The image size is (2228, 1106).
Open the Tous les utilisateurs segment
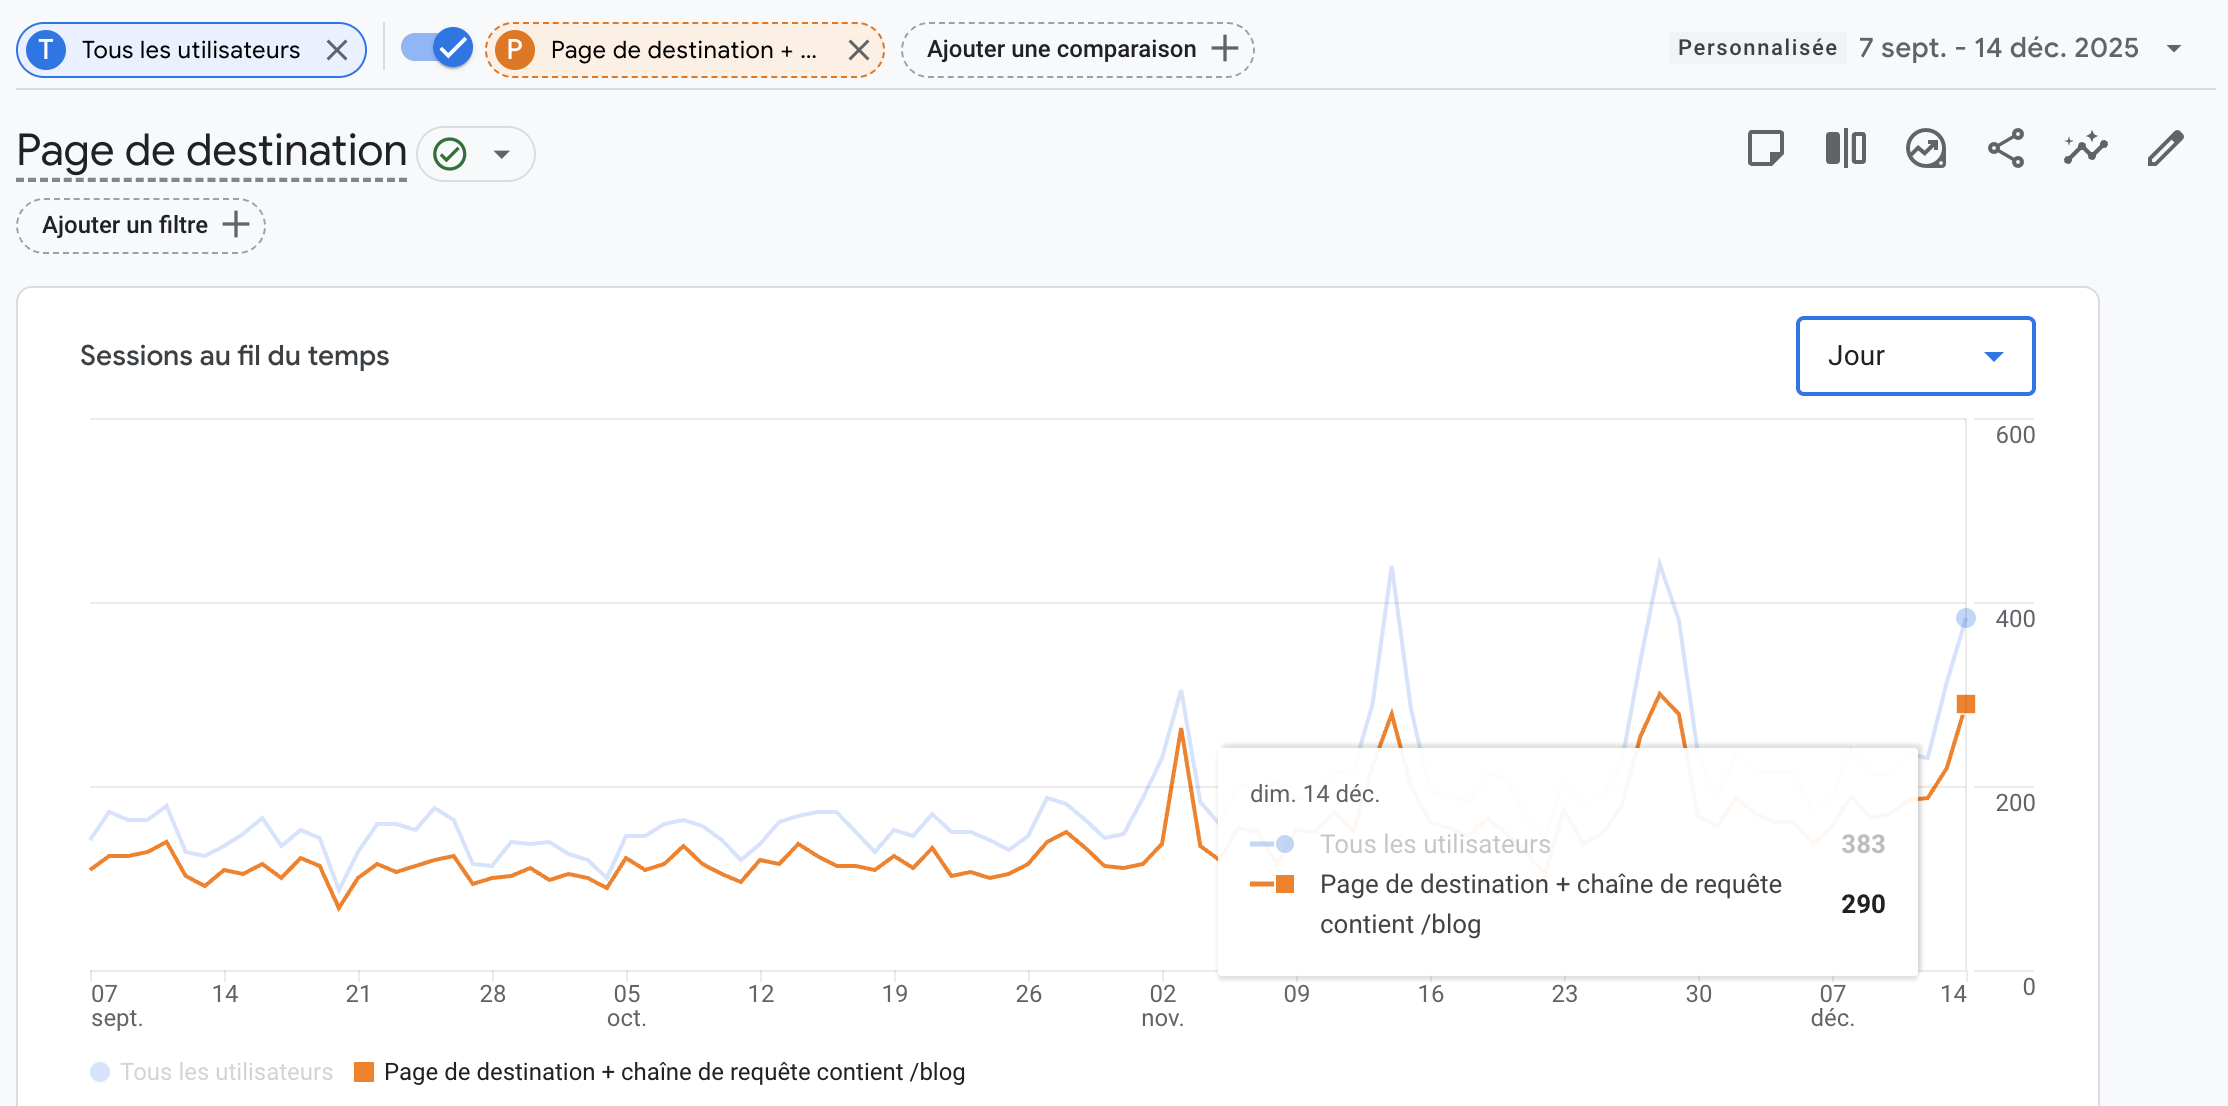[x=191, y=50]
